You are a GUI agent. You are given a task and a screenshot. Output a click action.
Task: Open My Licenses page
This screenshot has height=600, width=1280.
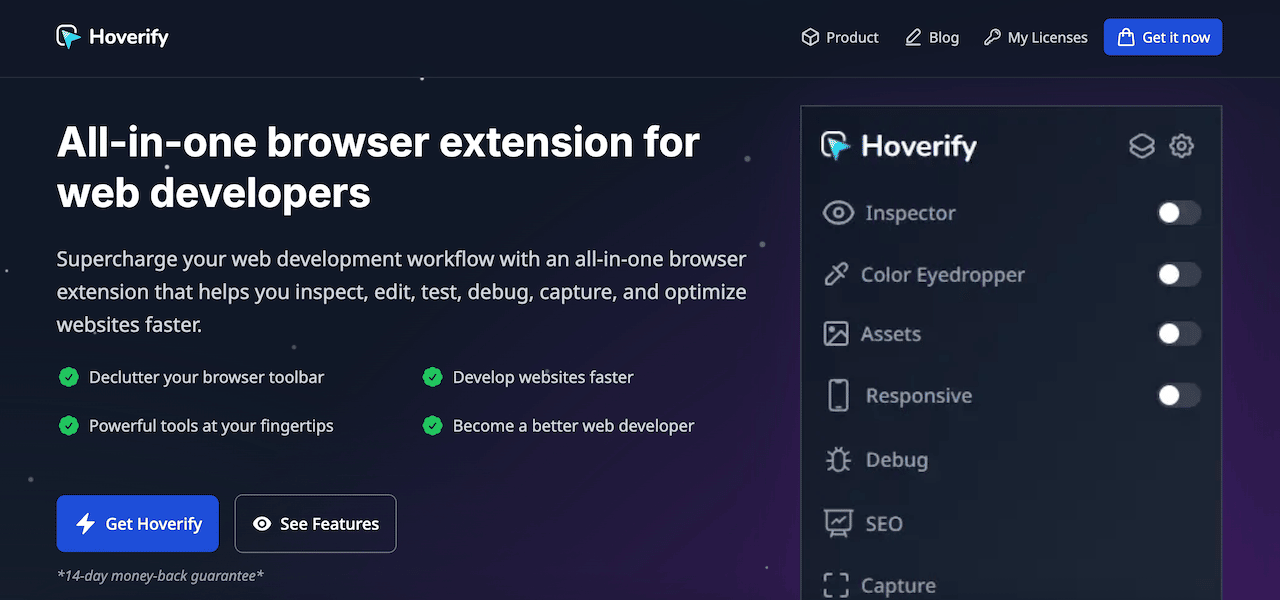[1035, 37]
